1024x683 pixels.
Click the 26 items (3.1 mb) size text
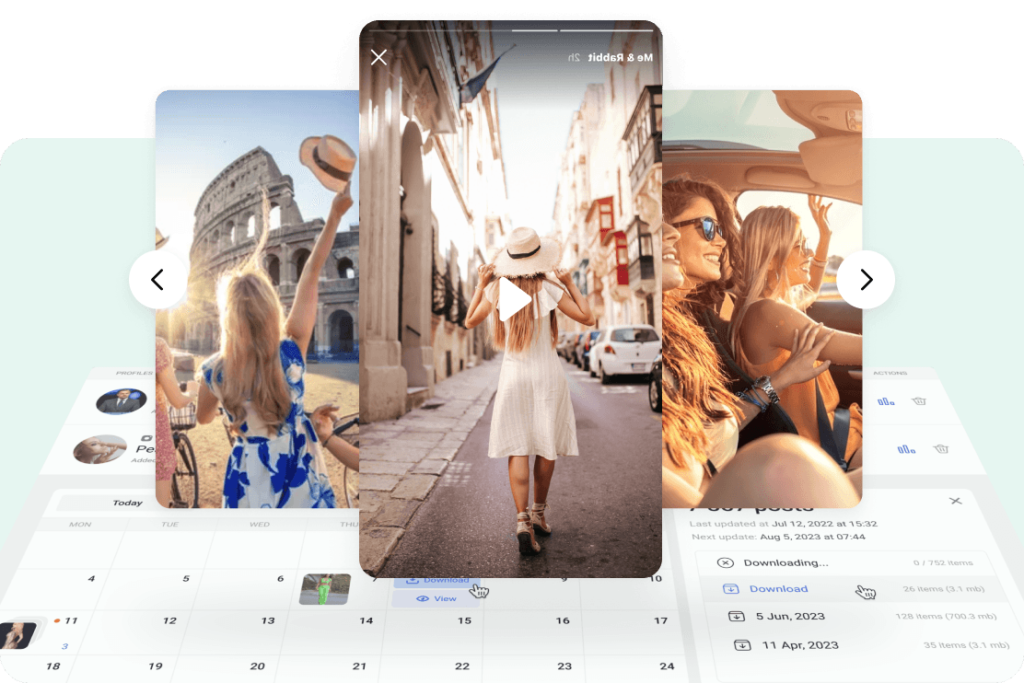point(944,588)
